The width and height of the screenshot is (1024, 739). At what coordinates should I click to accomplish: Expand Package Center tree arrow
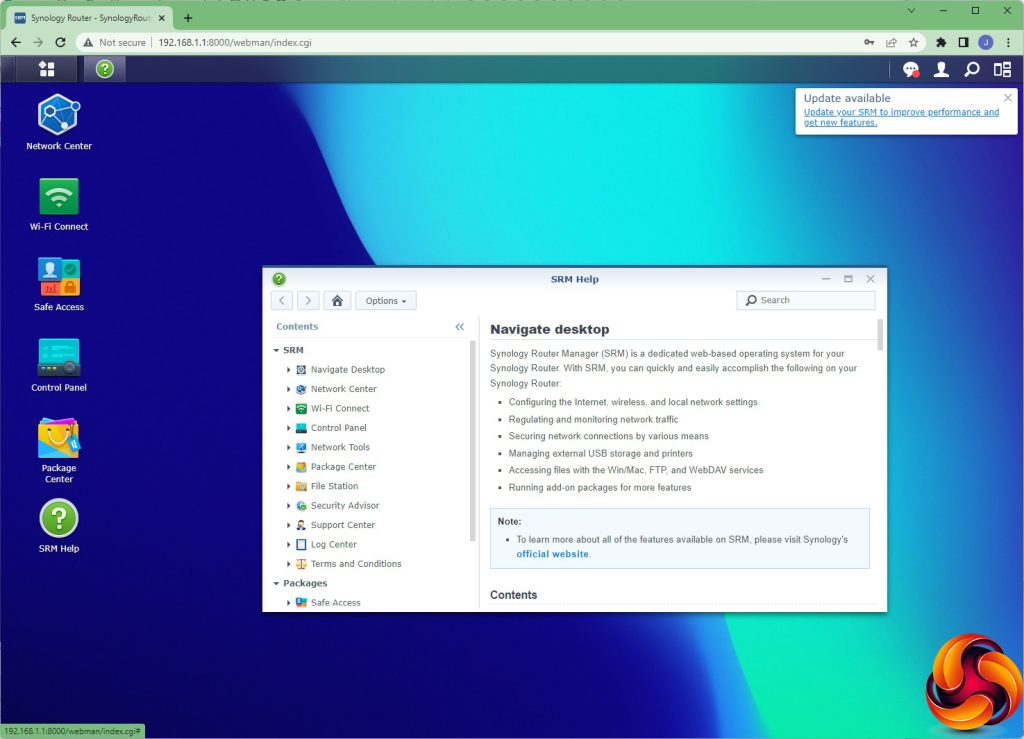click(289, 467)
